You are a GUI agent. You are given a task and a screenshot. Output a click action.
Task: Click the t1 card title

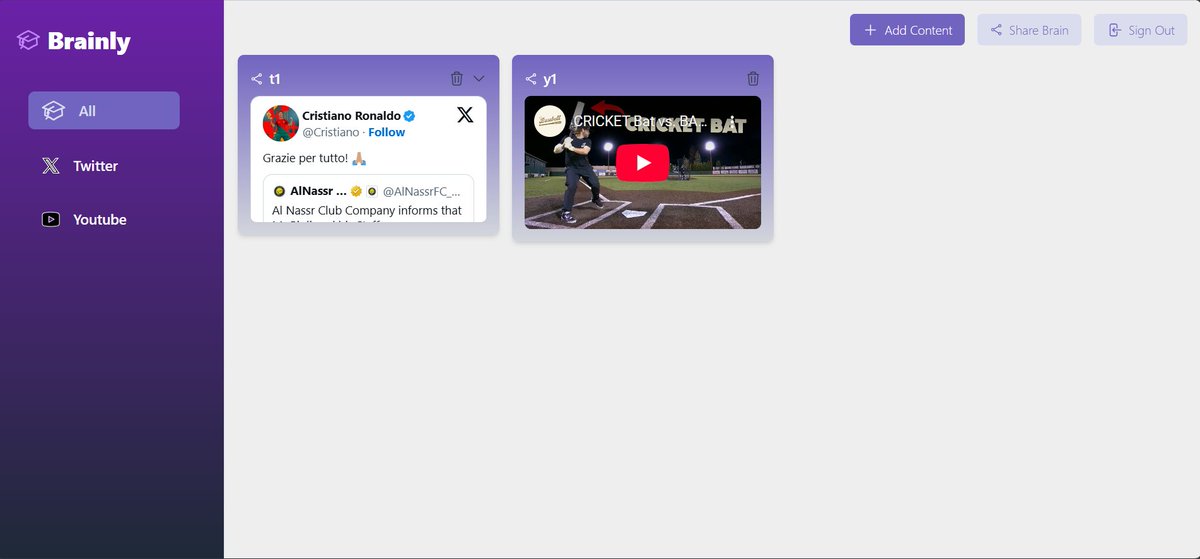[x=275, y=79]
